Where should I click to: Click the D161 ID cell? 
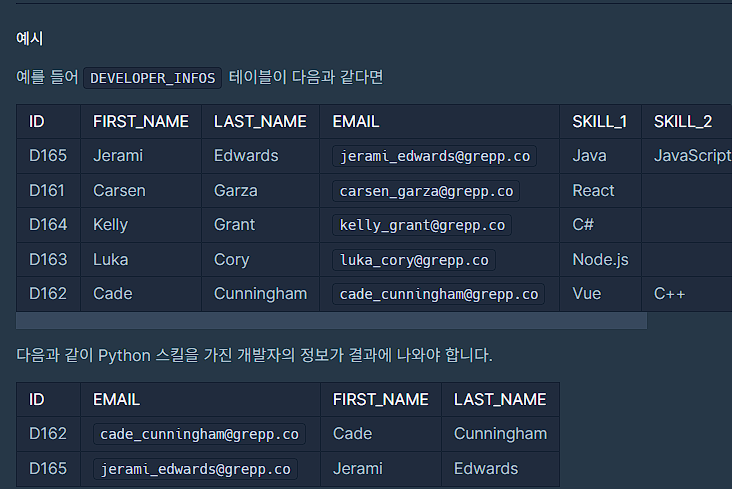tap(47, 191)
